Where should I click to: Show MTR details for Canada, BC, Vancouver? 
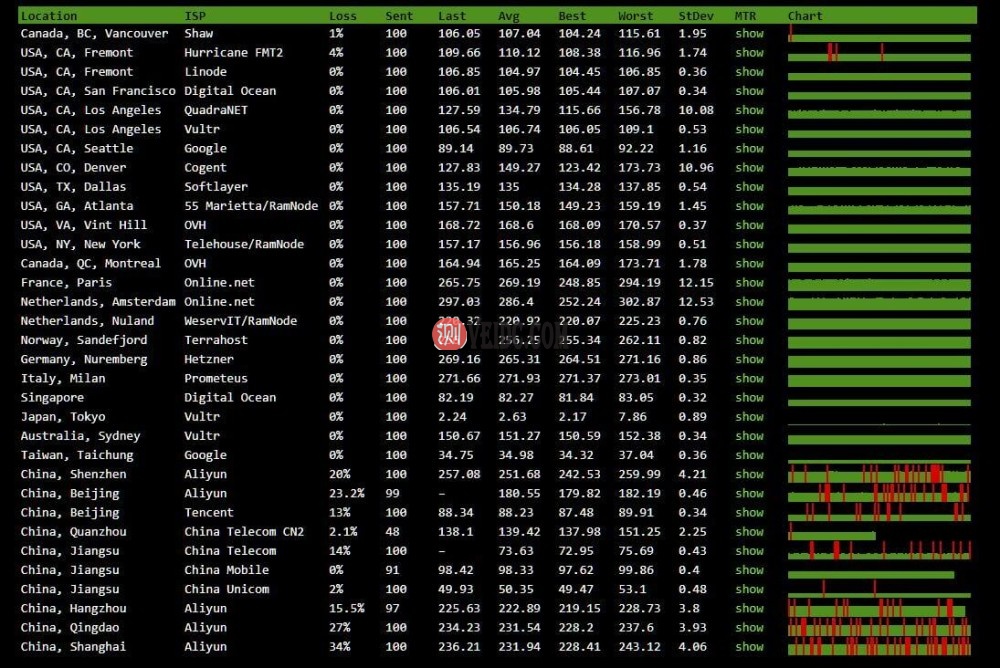pyautogui.click(x=750, y=33)
